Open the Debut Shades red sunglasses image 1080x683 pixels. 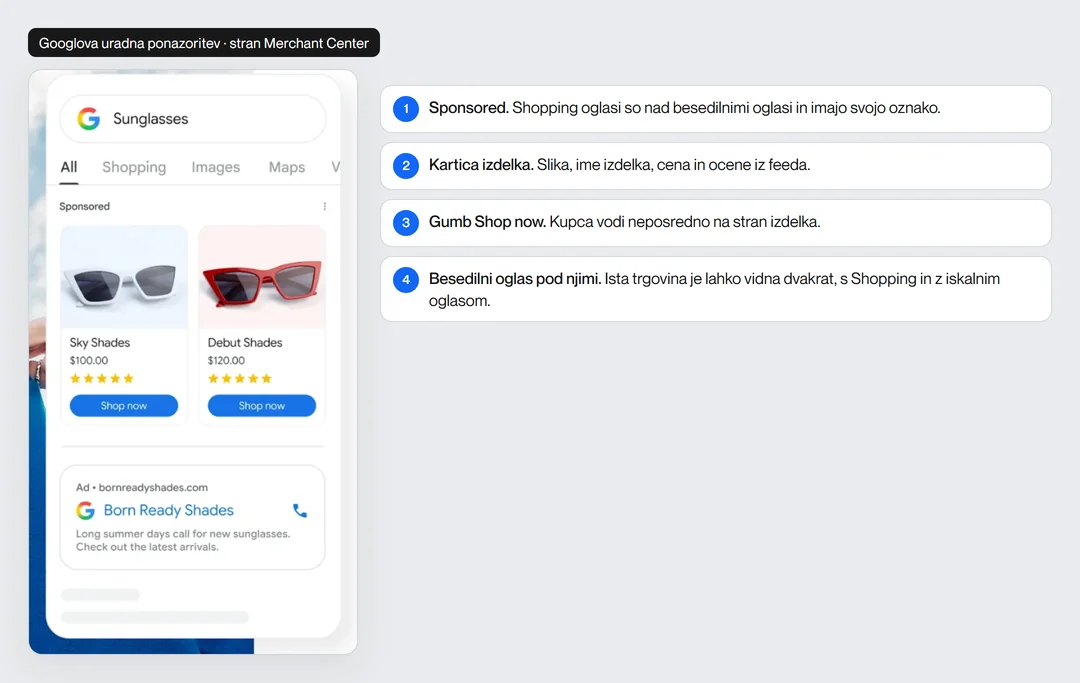262,277
